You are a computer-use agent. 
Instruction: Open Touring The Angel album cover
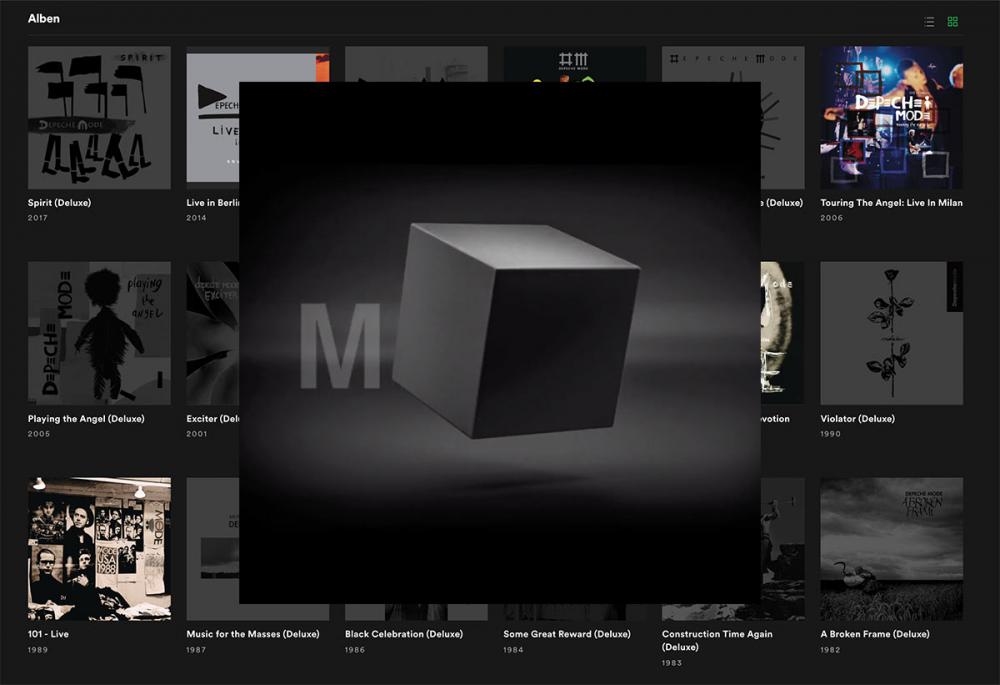pyautogui.click(x=892, y=117)
